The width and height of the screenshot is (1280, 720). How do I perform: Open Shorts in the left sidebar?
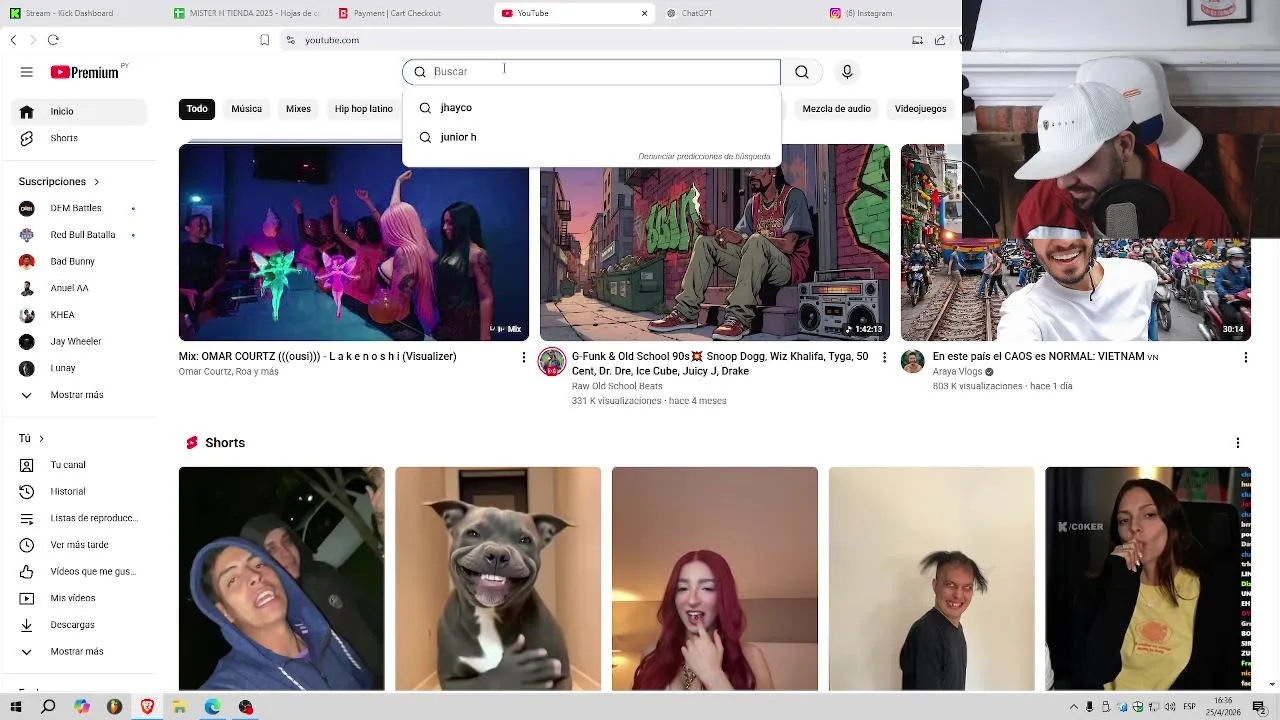[x=78, y=138]
